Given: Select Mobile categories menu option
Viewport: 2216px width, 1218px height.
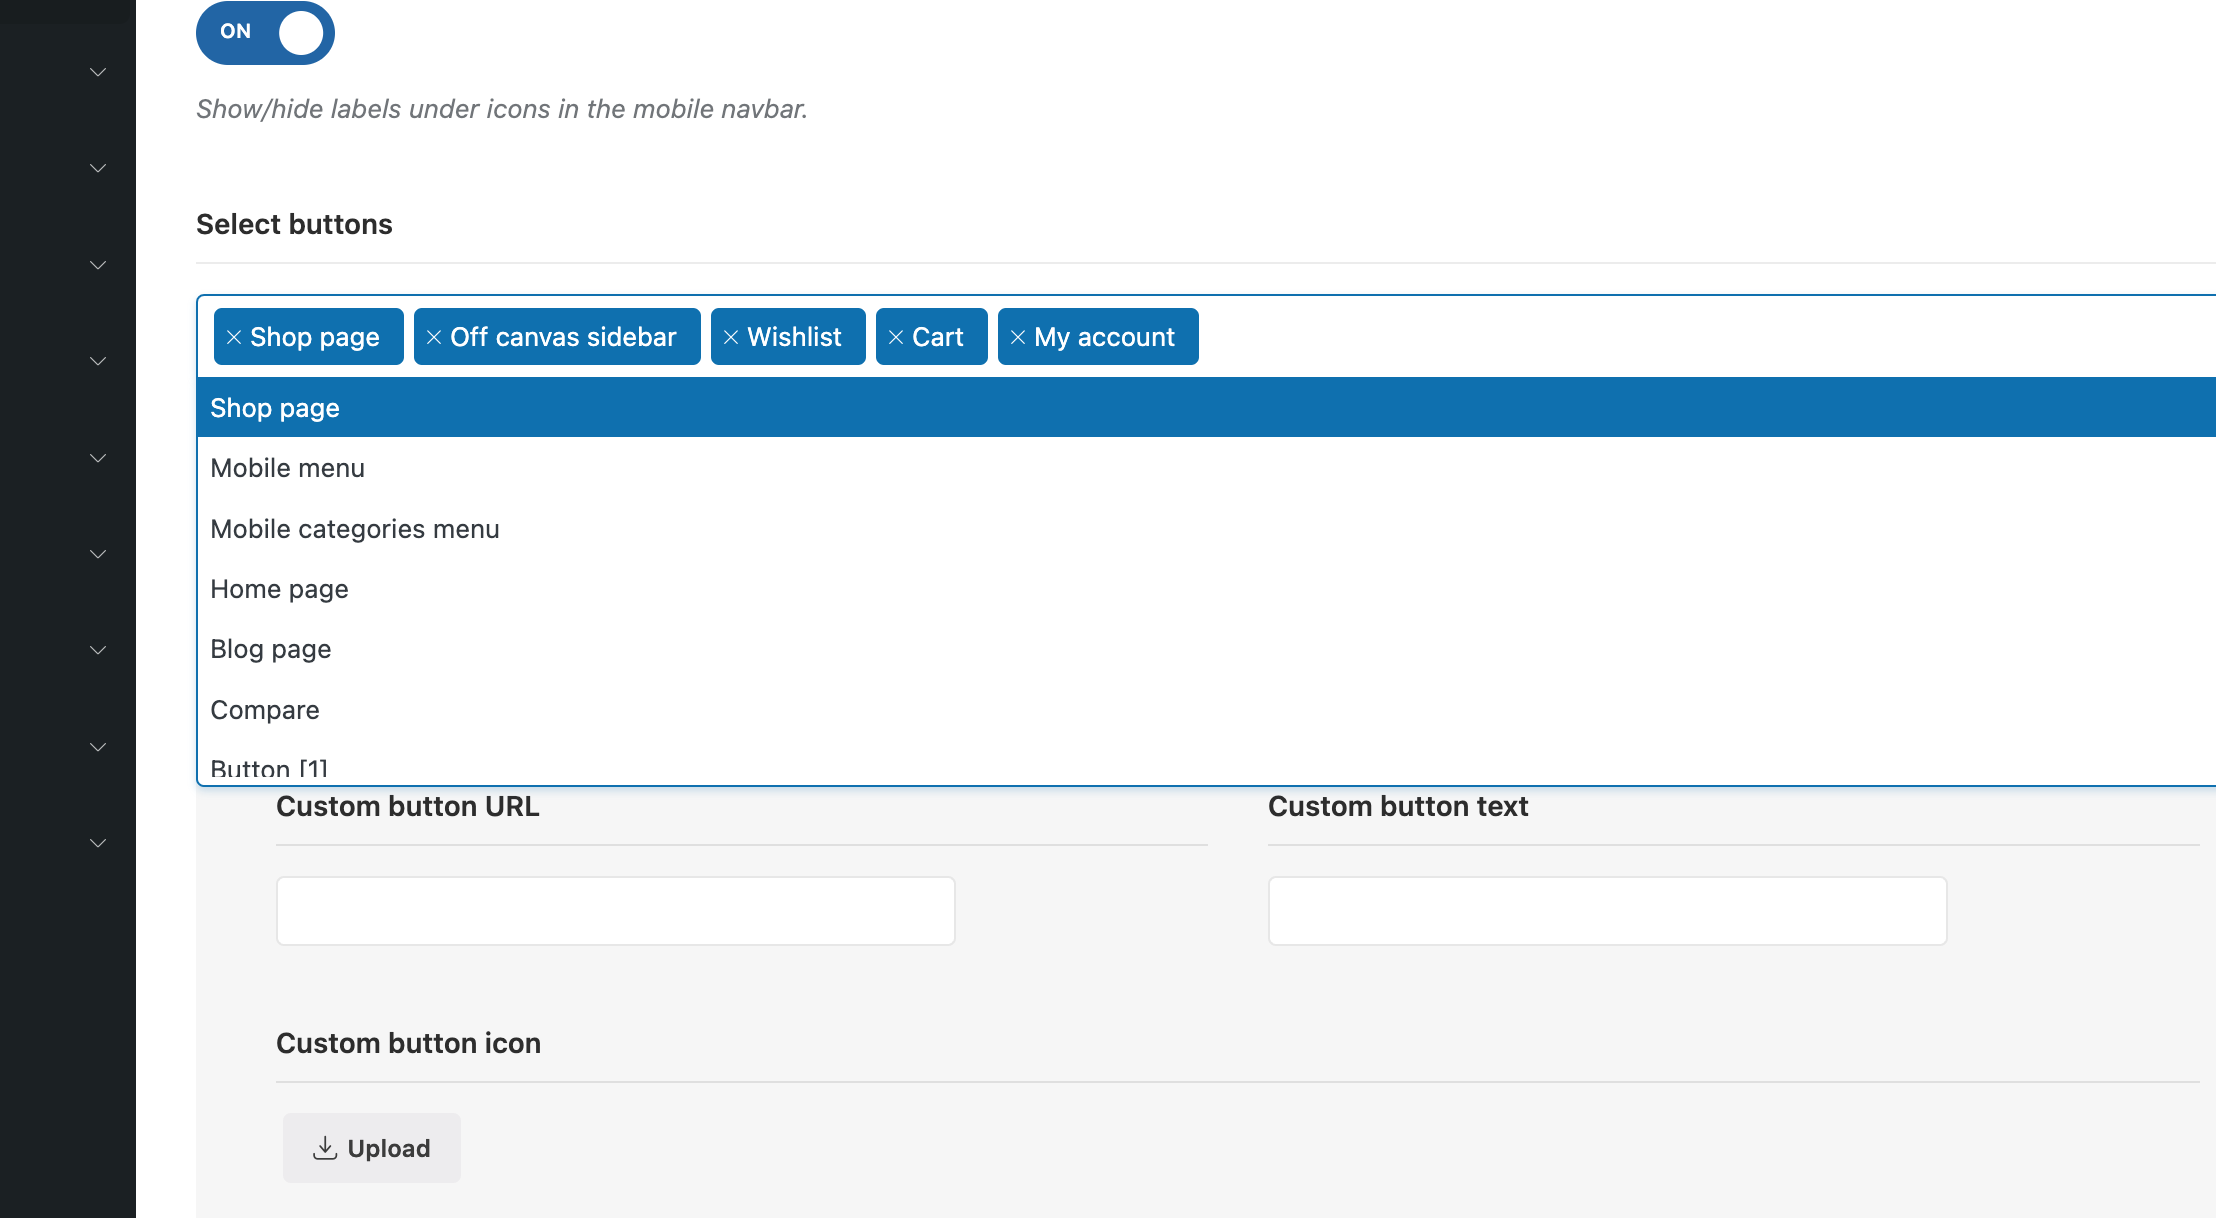Looking at the screenshot, I should tap(355, 529).
